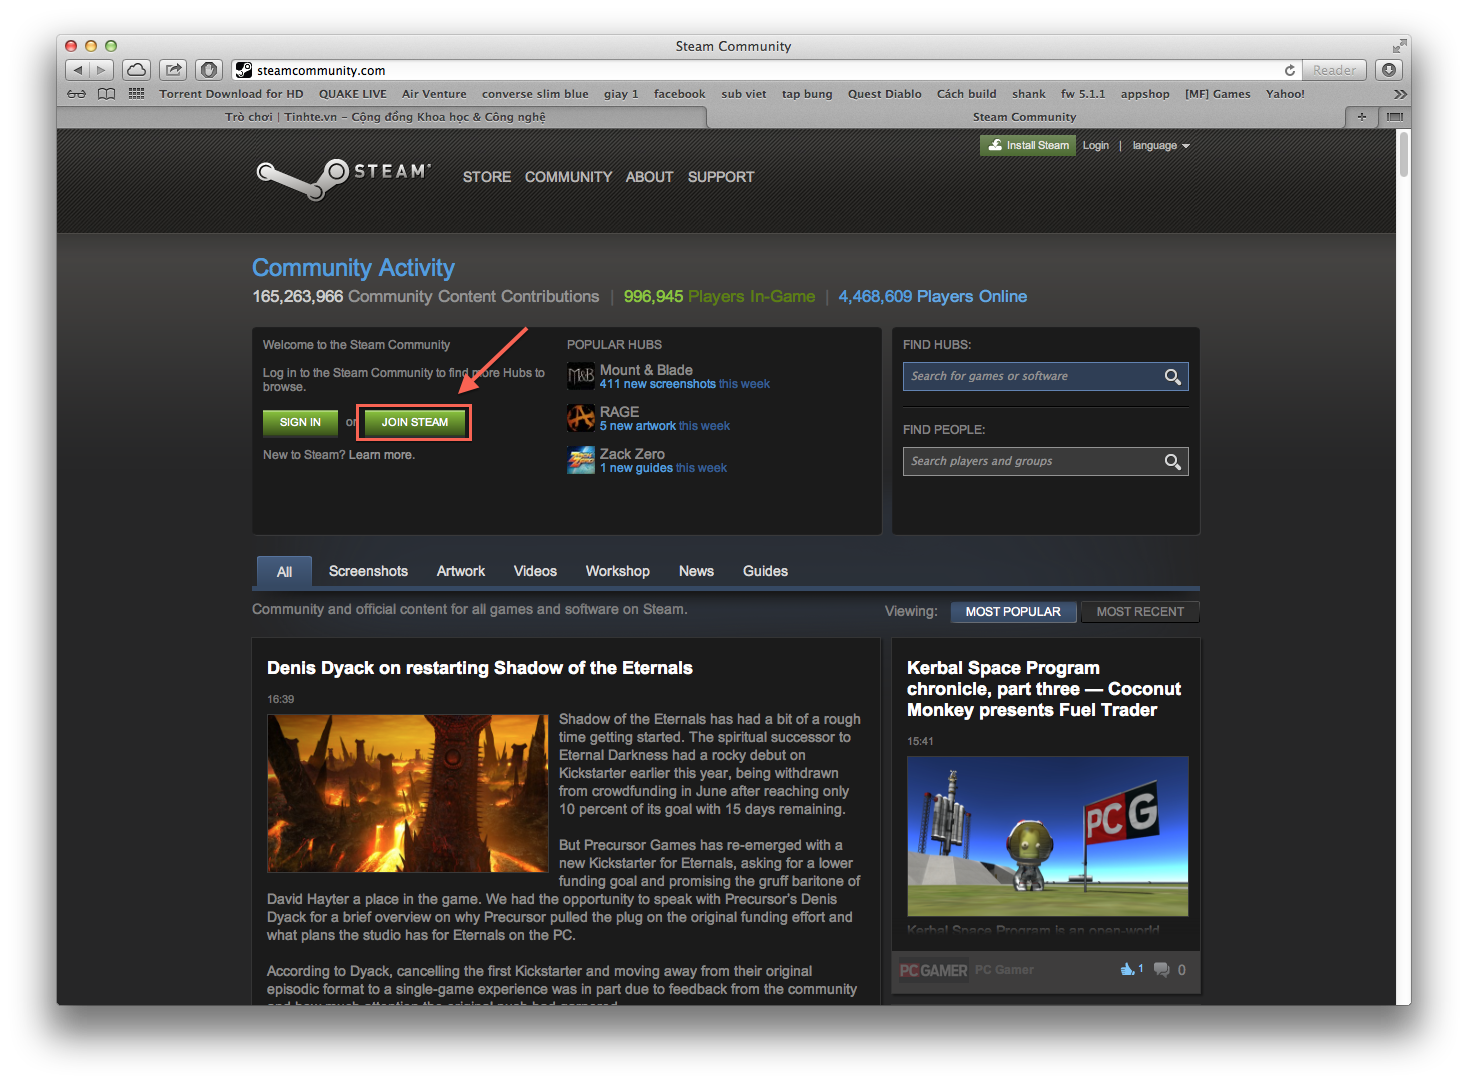Open the facebook bookmark
Viewport: 1468px width, 1084px height.
click(x=680, y=94)
